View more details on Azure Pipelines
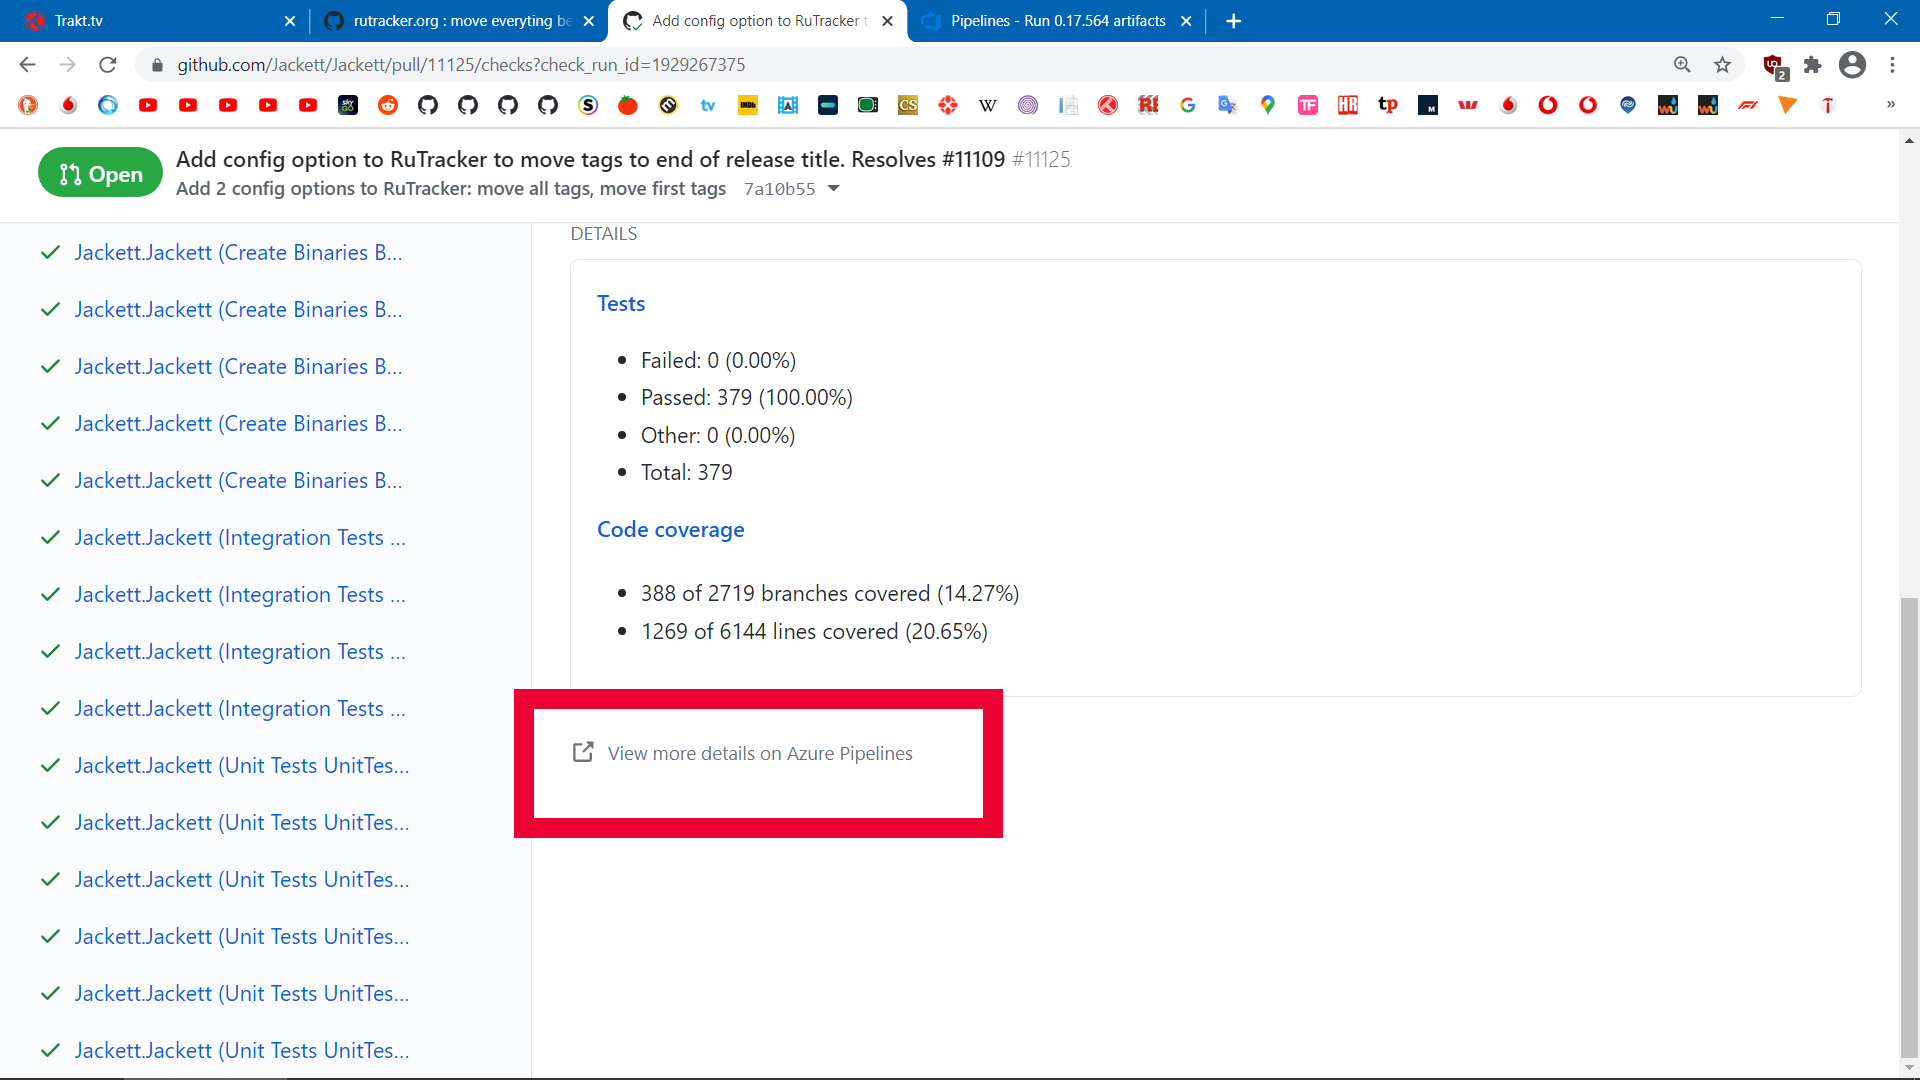 (759, 753)
